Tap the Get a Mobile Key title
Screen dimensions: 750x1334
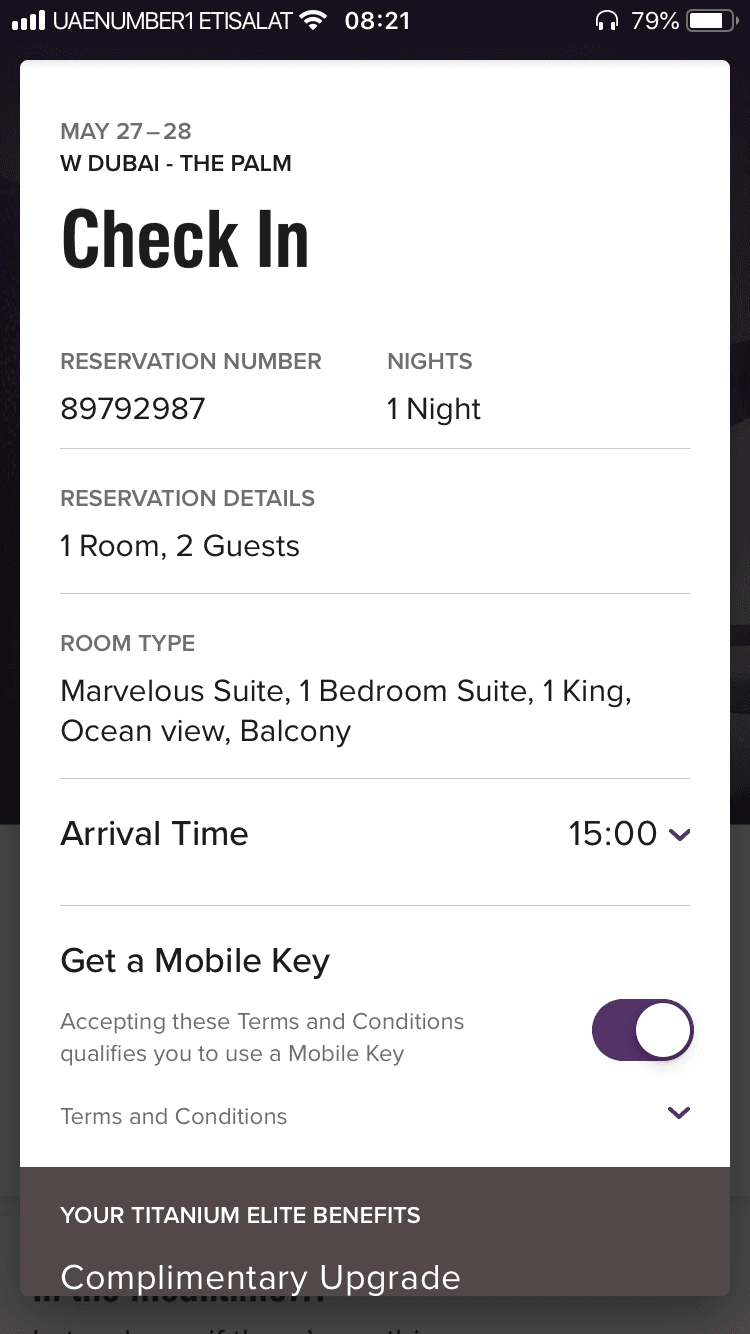click(x=195, y=961)
